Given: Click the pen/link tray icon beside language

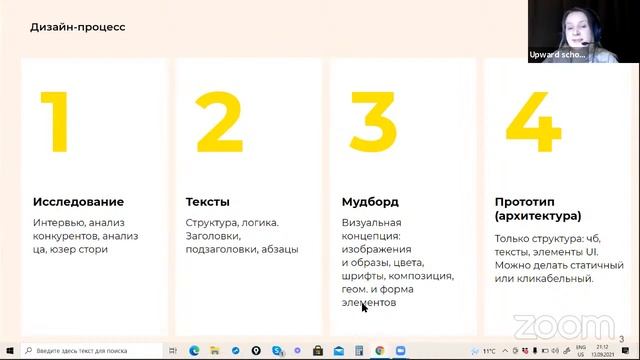Looking at the screenshot, I should 567,351.
